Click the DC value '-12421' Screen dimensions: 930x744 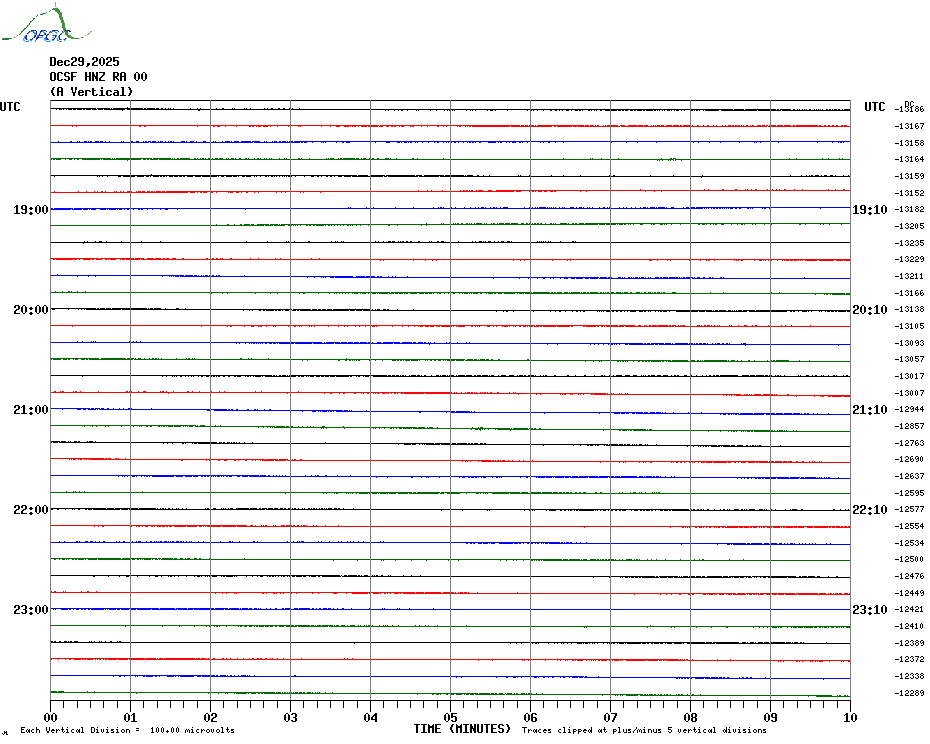909,609
